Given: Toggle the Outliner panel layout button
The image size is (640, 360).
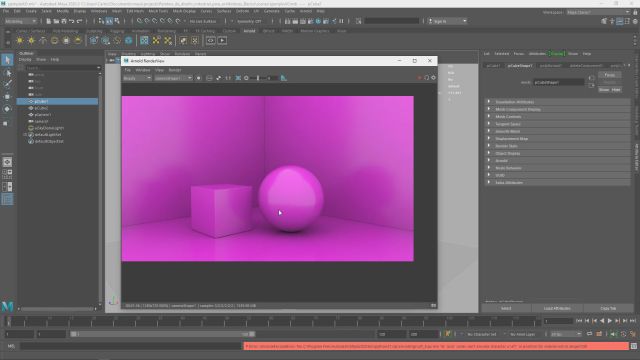Looking at the screenshot, I should (x=7, y=200).
